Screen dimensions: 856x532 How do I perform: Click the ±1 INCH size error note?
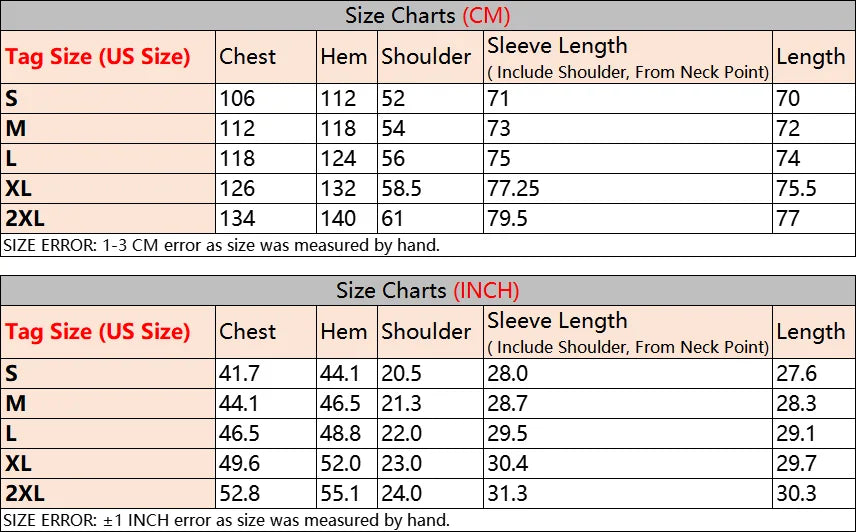pos(227,520)
